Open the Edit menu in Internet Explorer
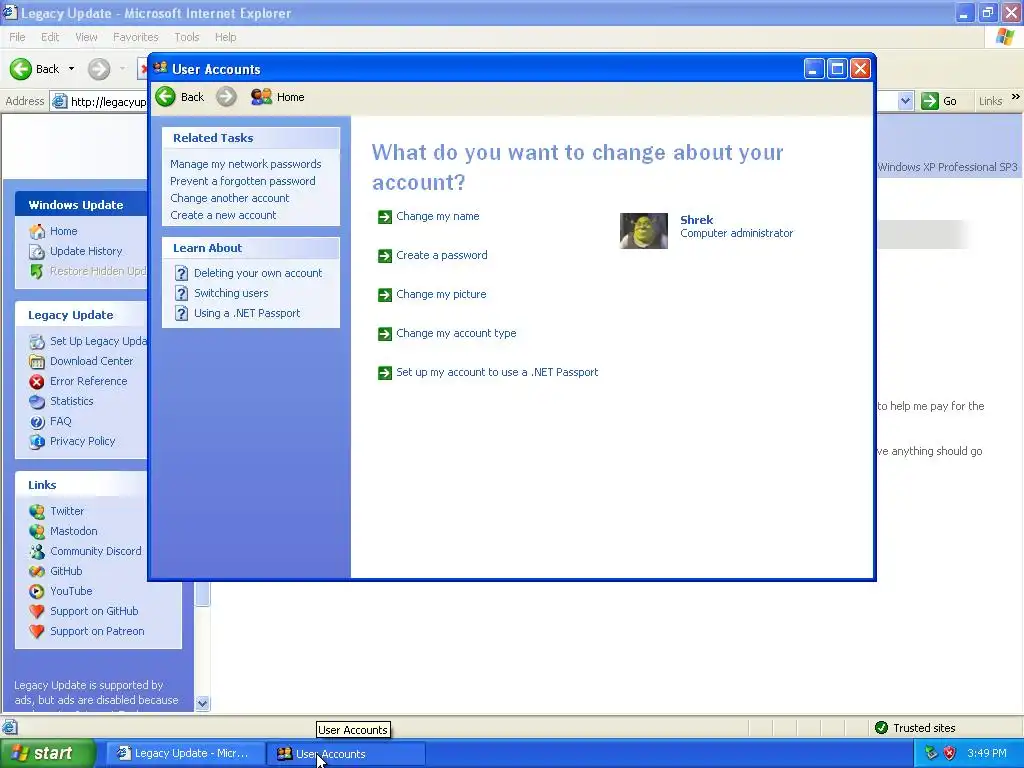 [x=50, y=37]
